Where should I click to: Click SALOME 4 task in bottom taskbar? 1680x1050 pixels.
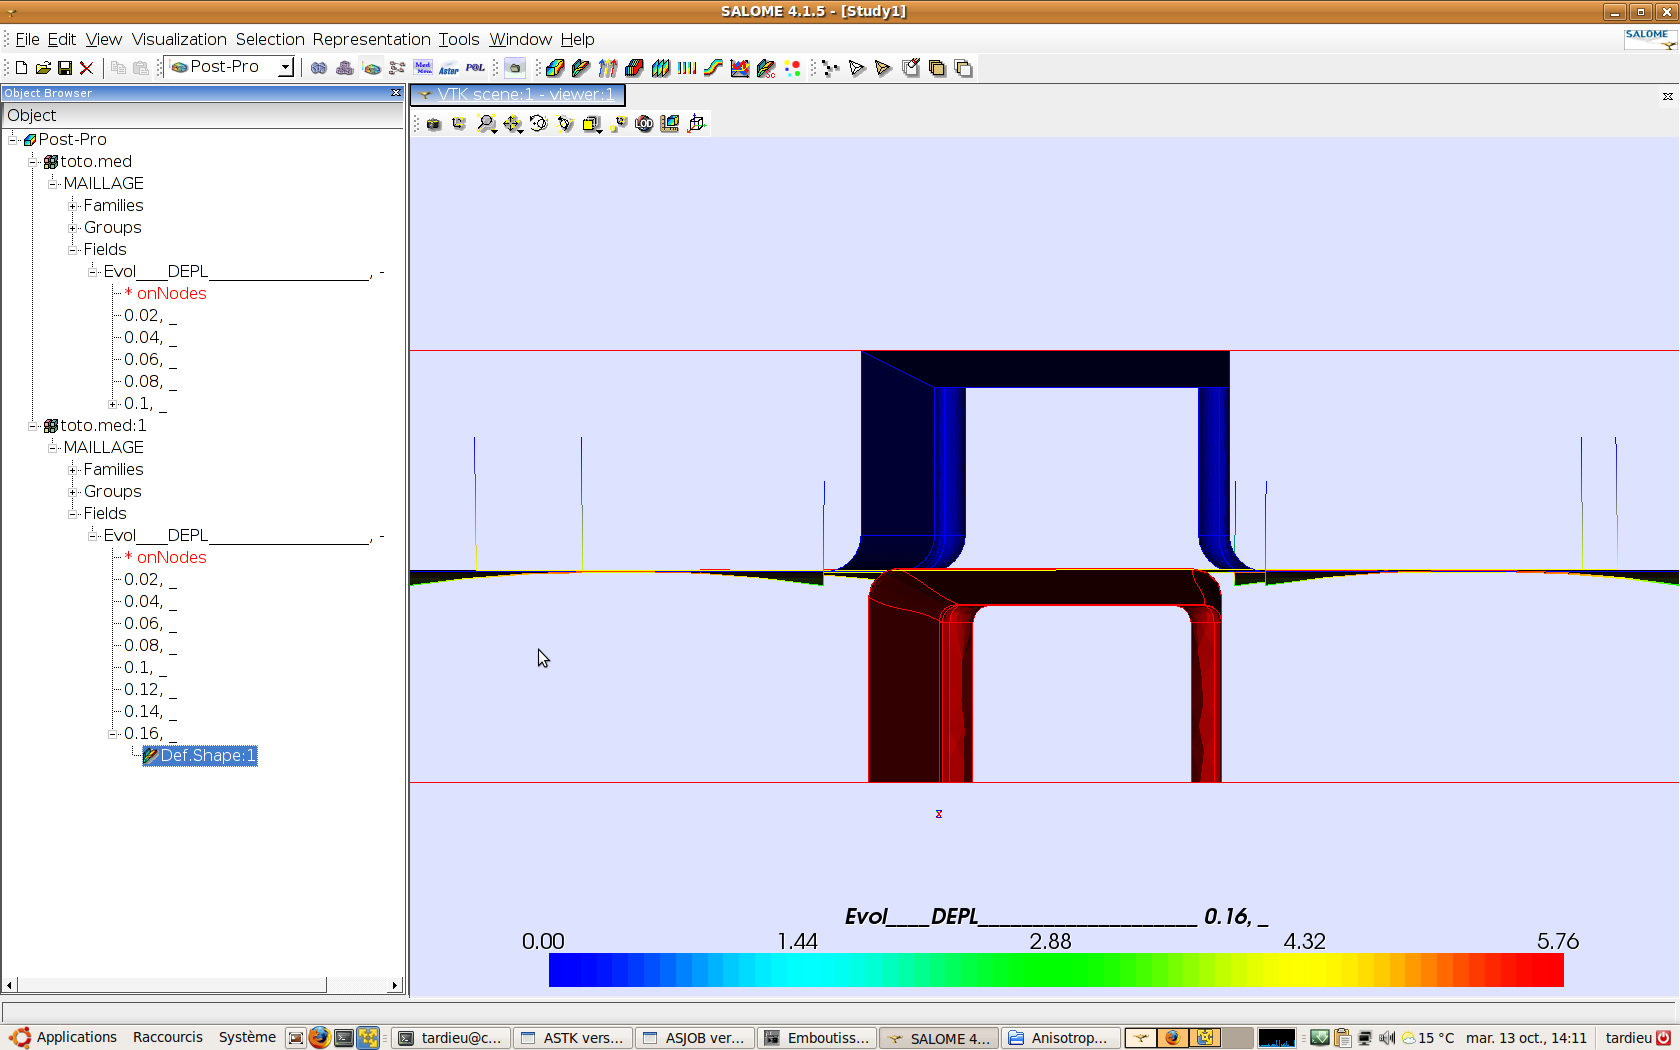939,1038
